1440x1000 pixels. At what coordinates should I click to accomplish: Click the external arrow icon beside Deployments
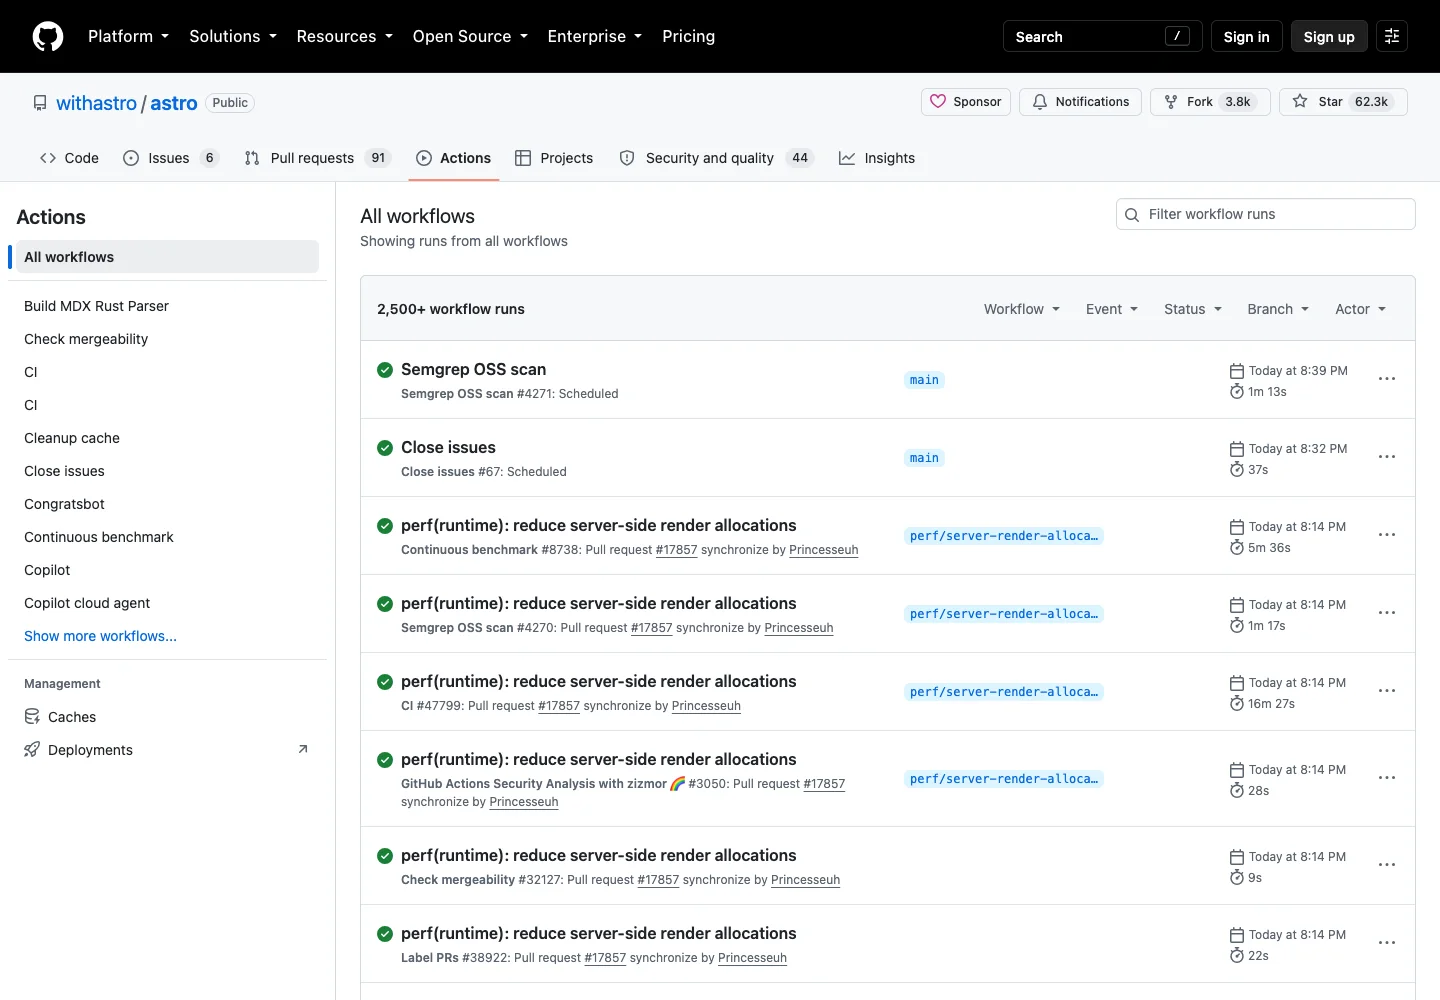click(303, 749)
